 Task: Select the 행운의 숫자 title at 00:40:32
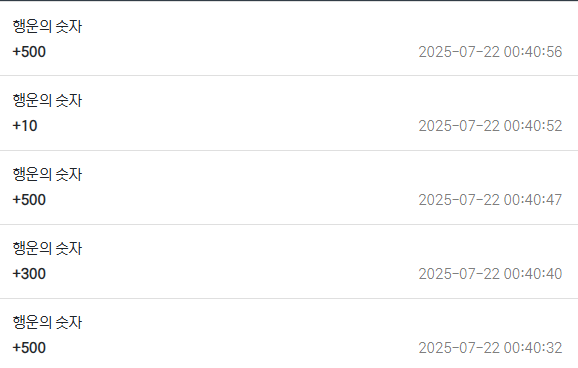click(47, 322)
